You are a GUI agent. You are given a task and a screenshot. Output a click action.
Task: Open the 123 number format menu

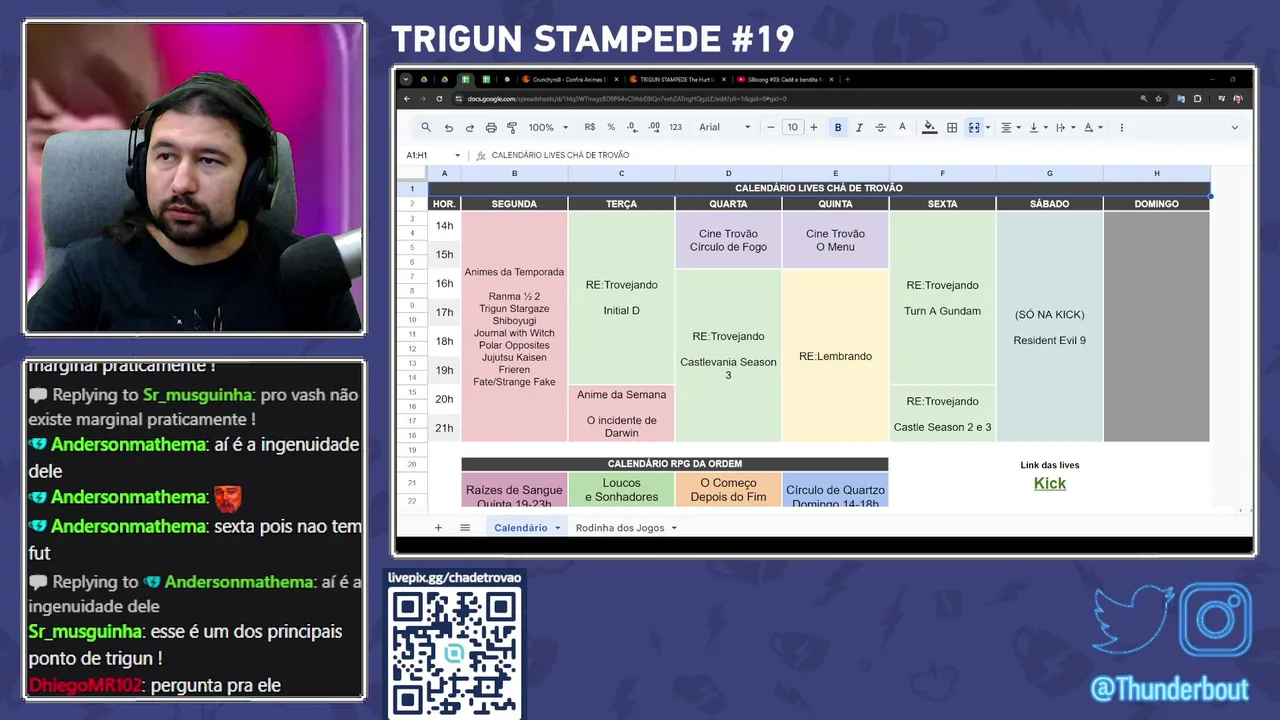(x=676, y=127)
